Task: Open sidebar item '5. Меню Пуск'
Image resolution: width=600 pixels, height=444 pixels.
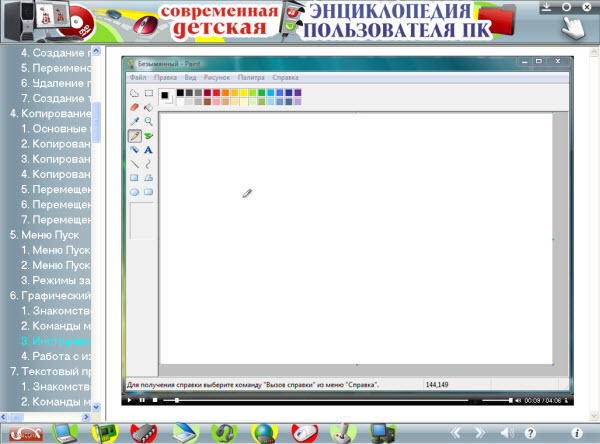Action: 44,235
